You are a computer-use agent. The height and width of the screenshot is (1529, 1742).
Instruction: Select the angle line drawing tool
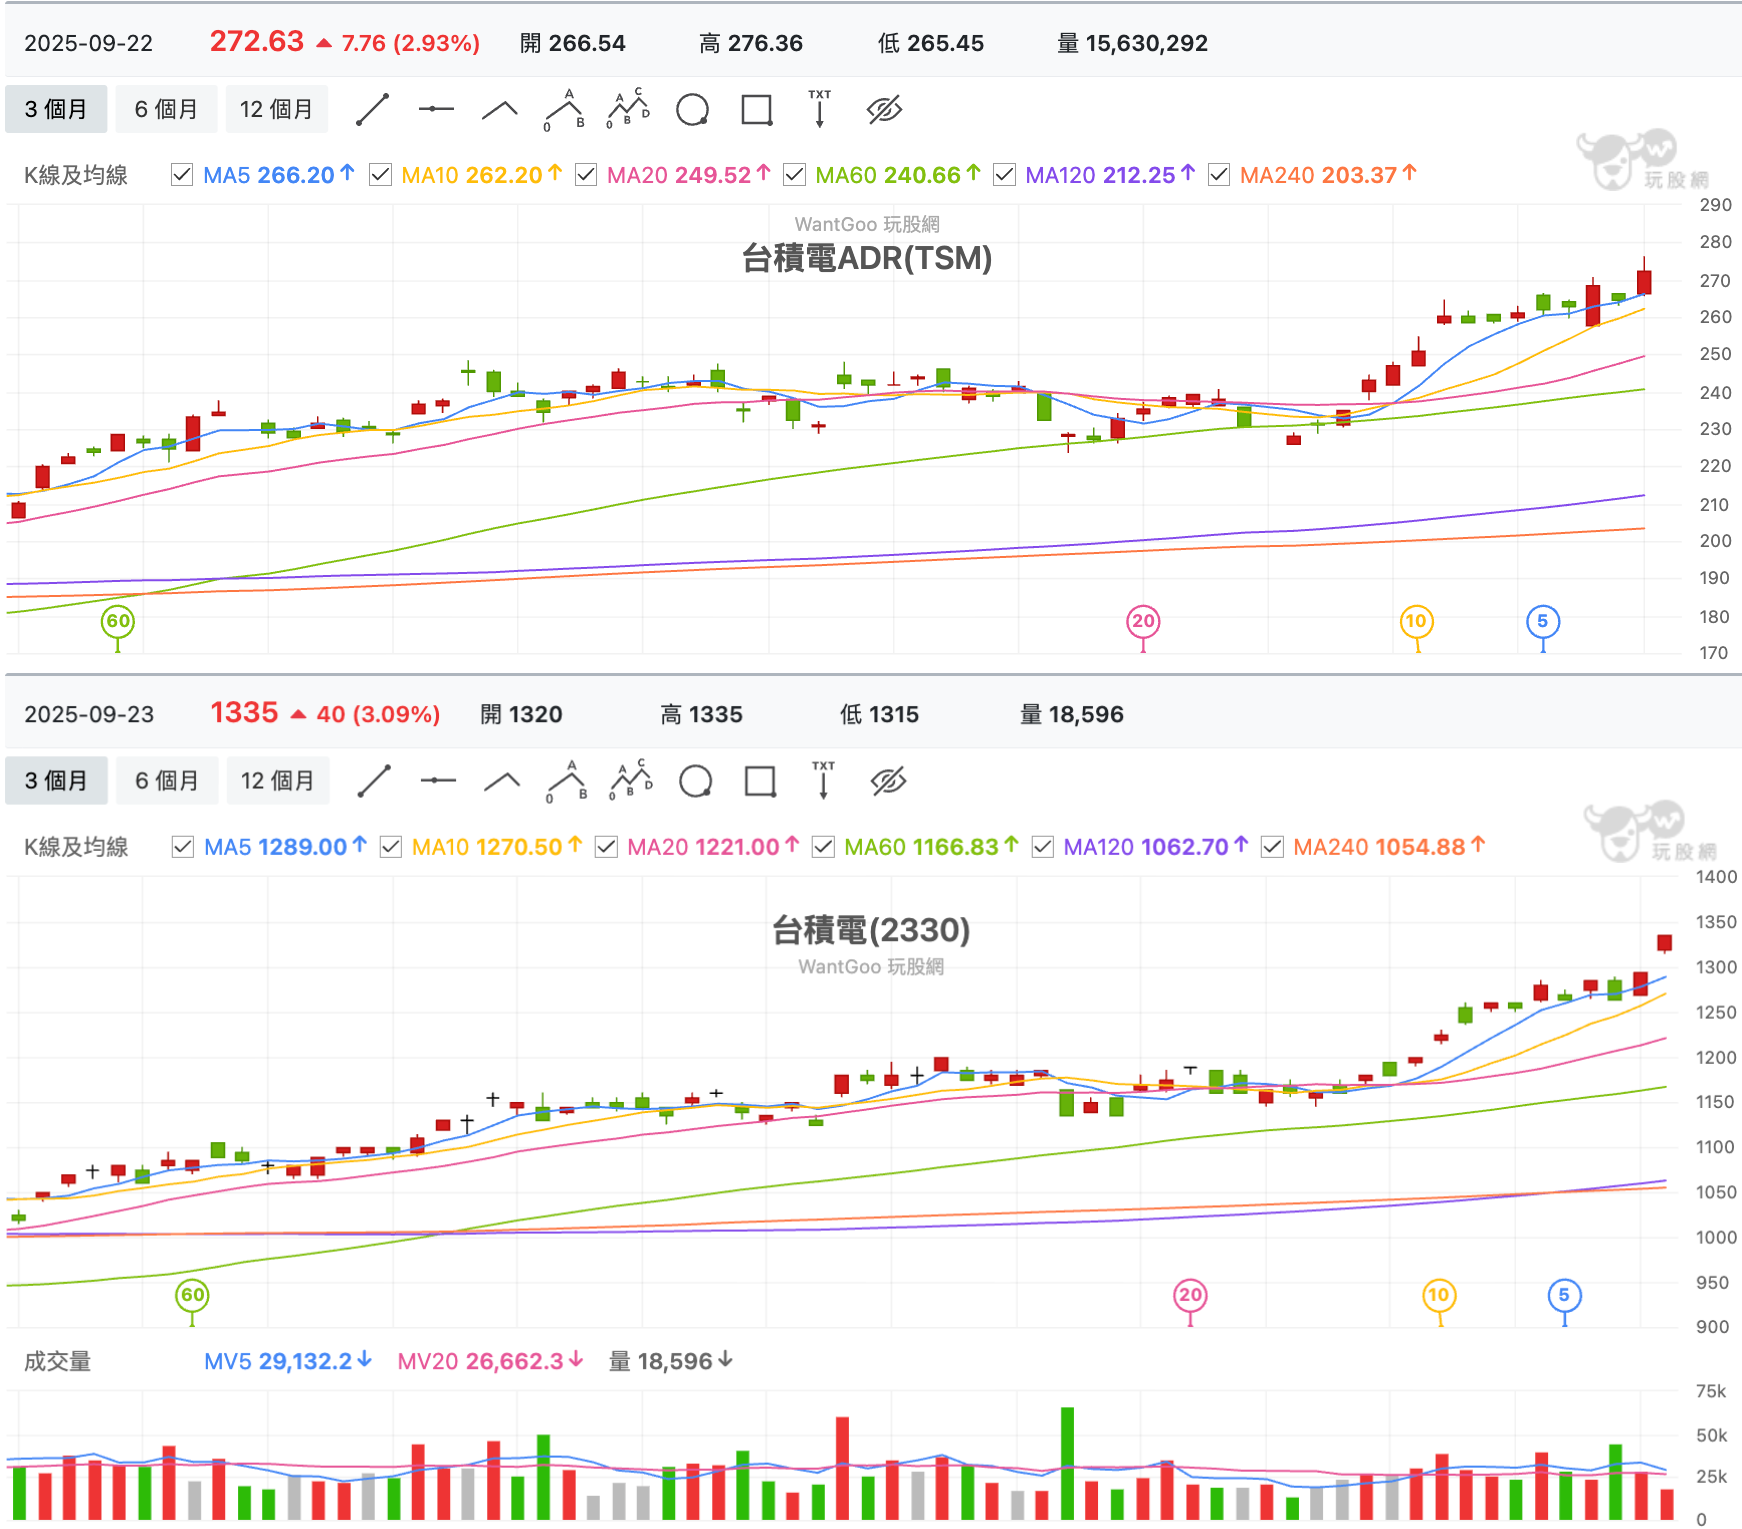tap(501, 109)
